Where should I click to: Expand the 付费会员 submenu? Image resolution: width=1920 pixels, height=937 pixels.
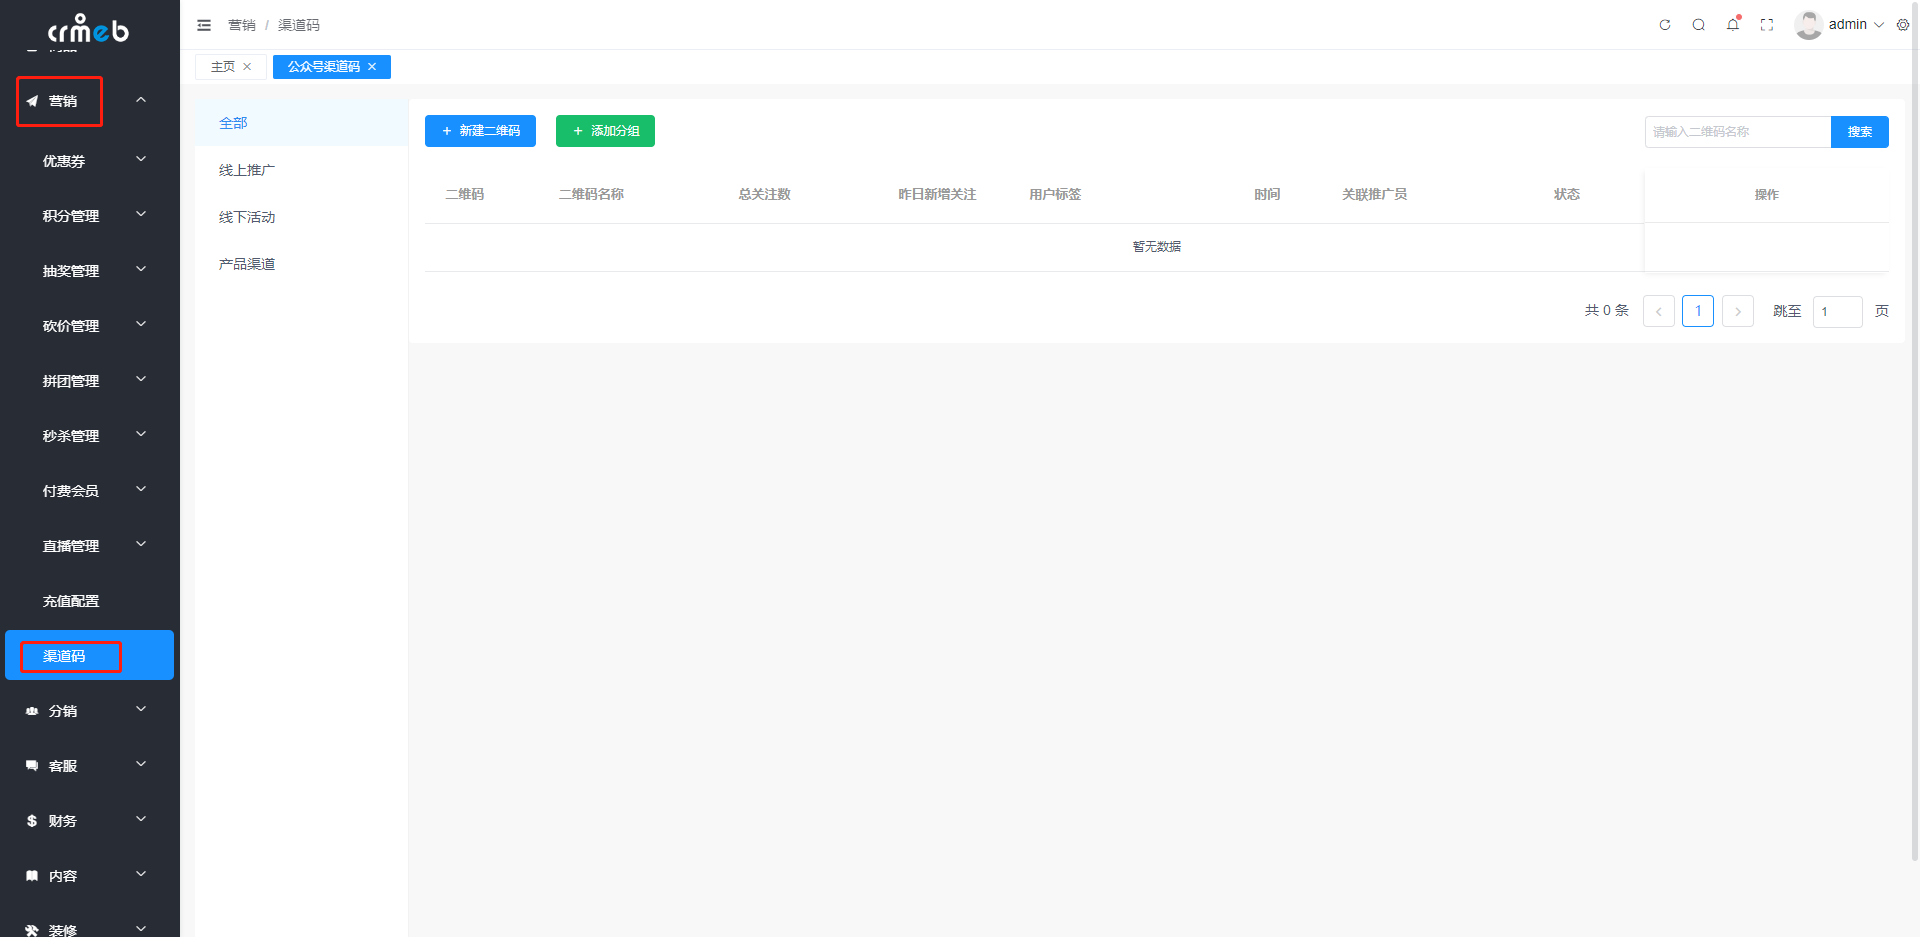[141, 489]
